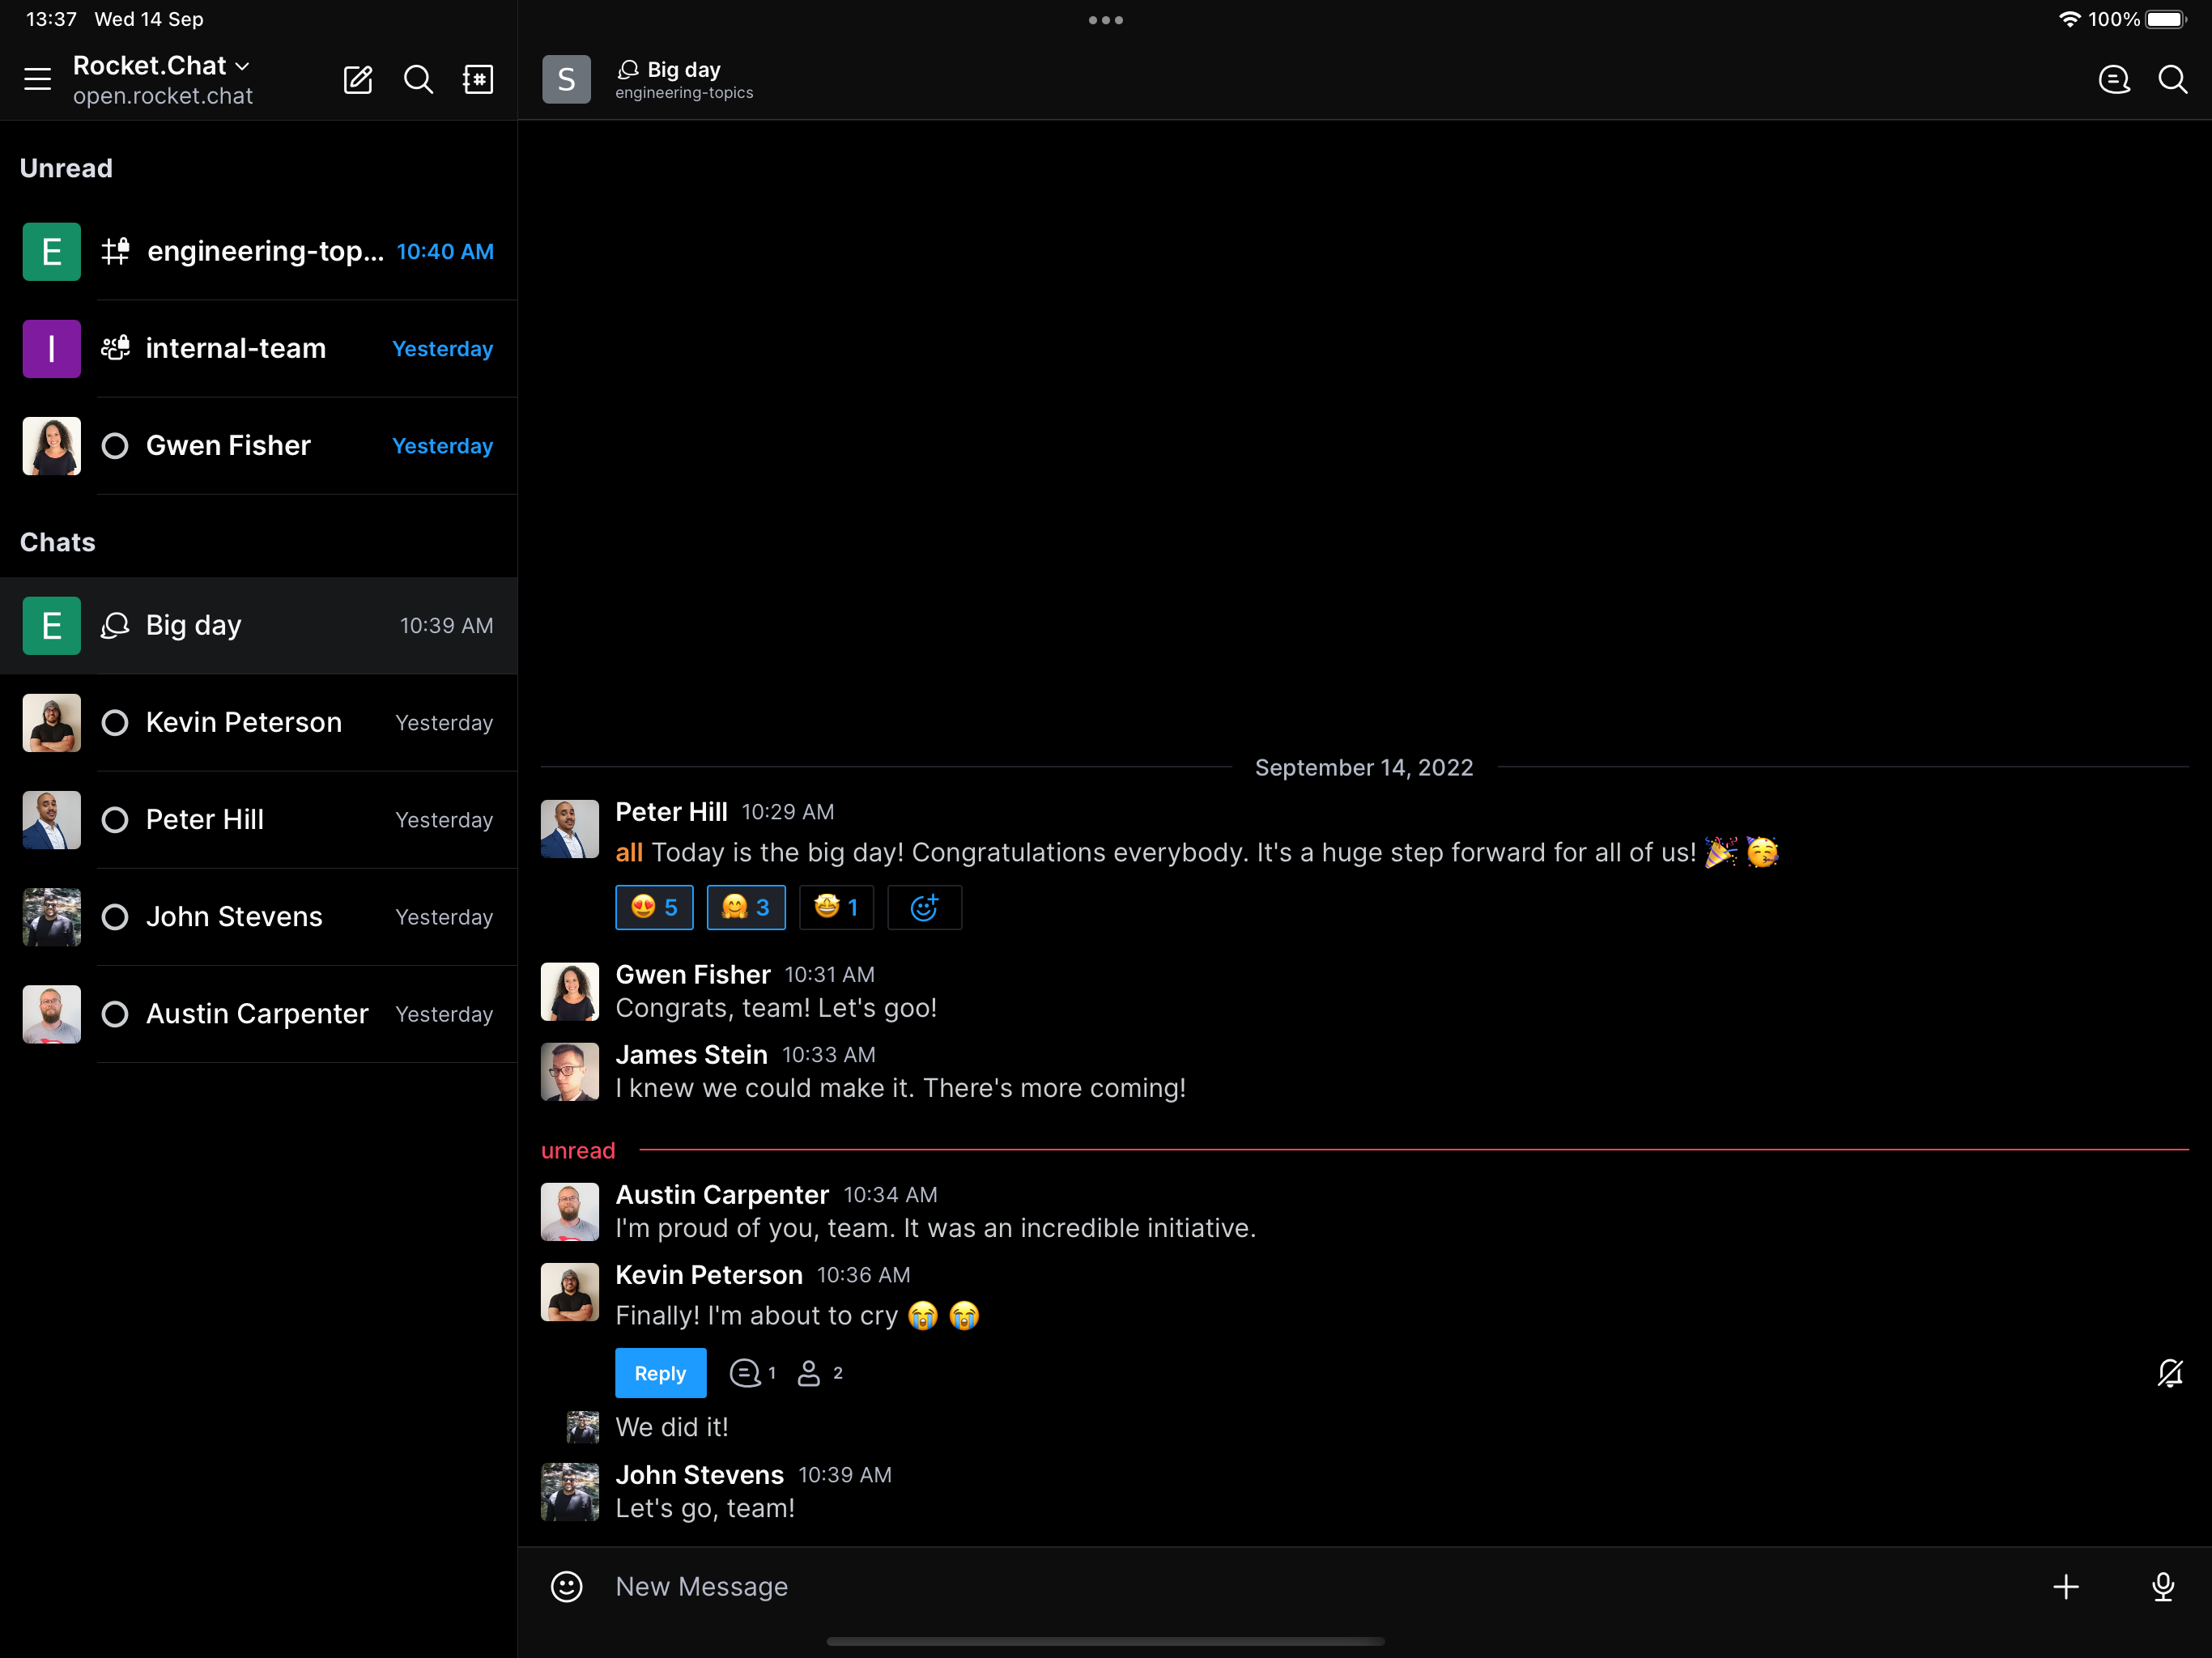This screenshot has width=2212, height=1658.
Task: Open the channel directory icon
Action: point(478,79)
